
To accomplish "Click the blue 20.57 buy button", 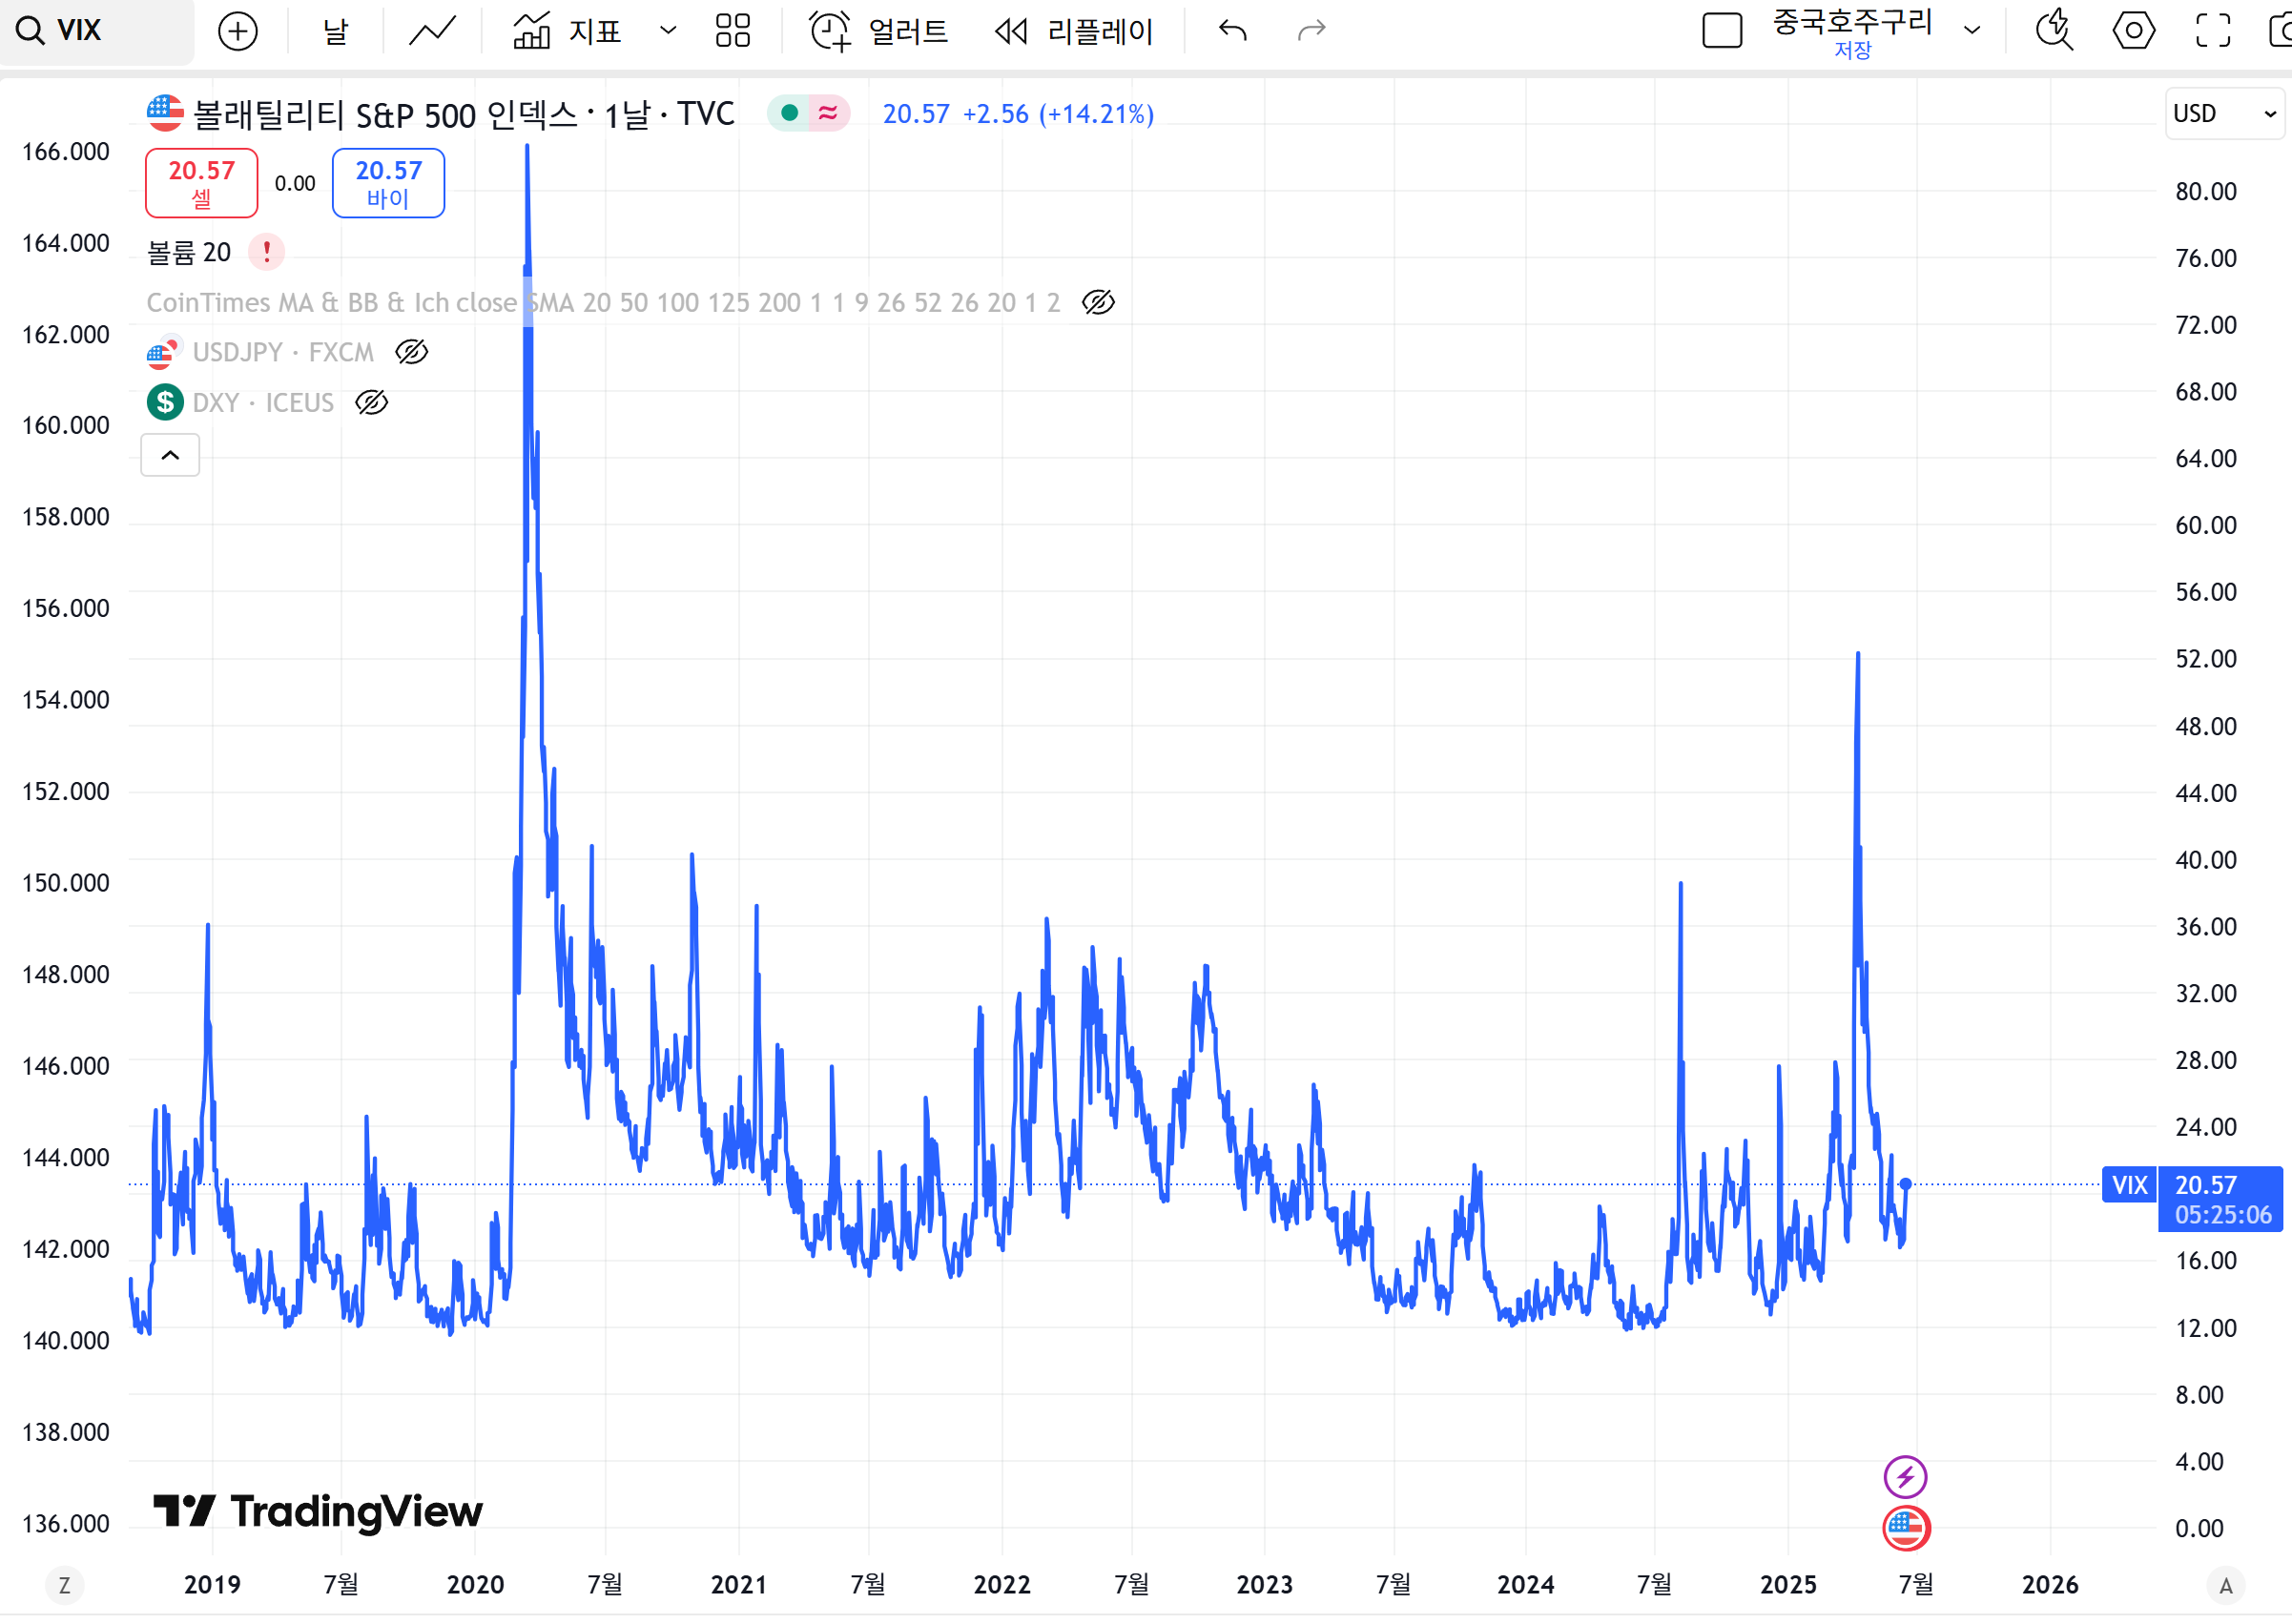I will [x=388, y=182].
